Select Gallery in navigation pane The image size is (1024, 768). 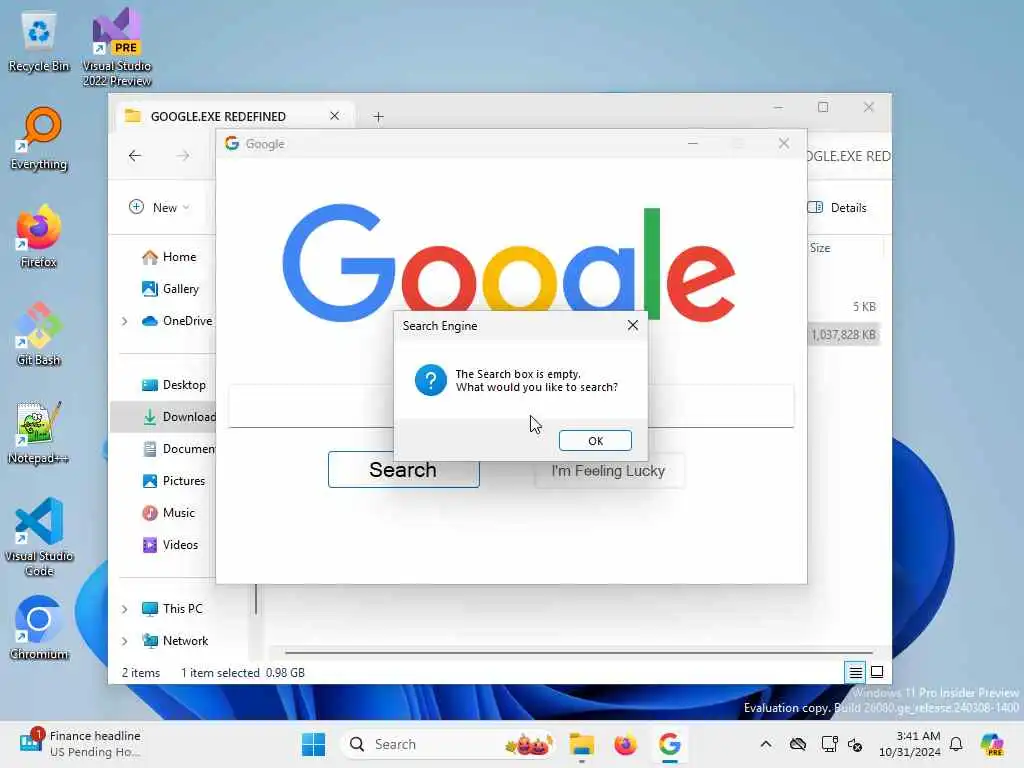click(170, 289)
